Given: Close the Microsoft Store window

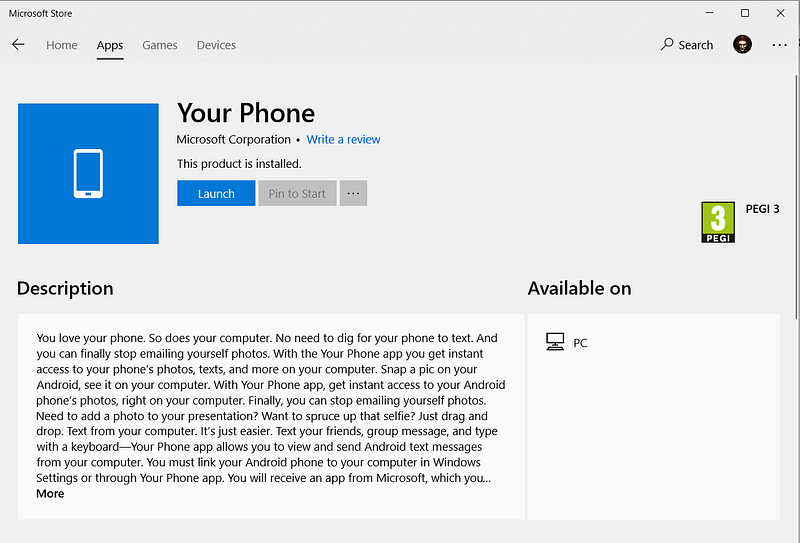Looking at the screenshot, I should [x=781, y=13].
